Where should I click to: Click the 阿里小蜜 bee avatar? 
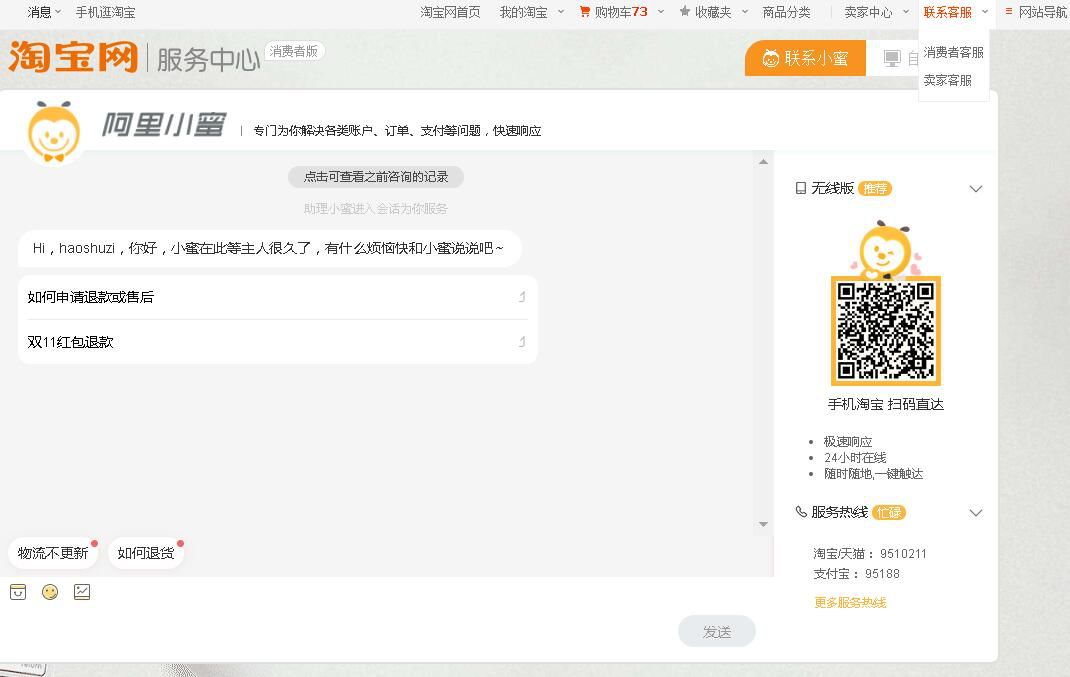pyautogui.click(x=54, y=132)
